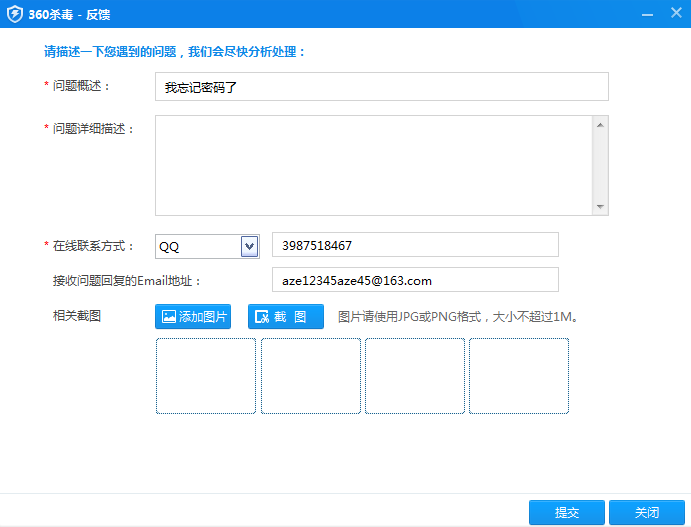
Task: Focus the 问题概述 summary input field
Action: (381, 87)
